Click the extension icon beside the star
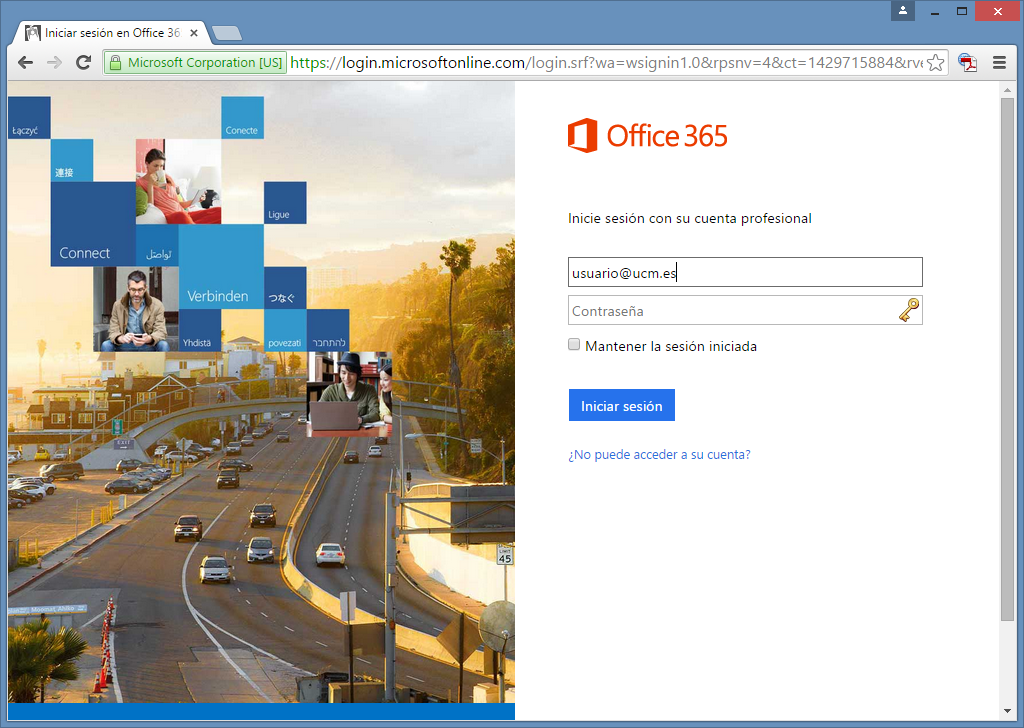Screen dimensions: 1024x728 pyautogui.click(x=967, y=63)
